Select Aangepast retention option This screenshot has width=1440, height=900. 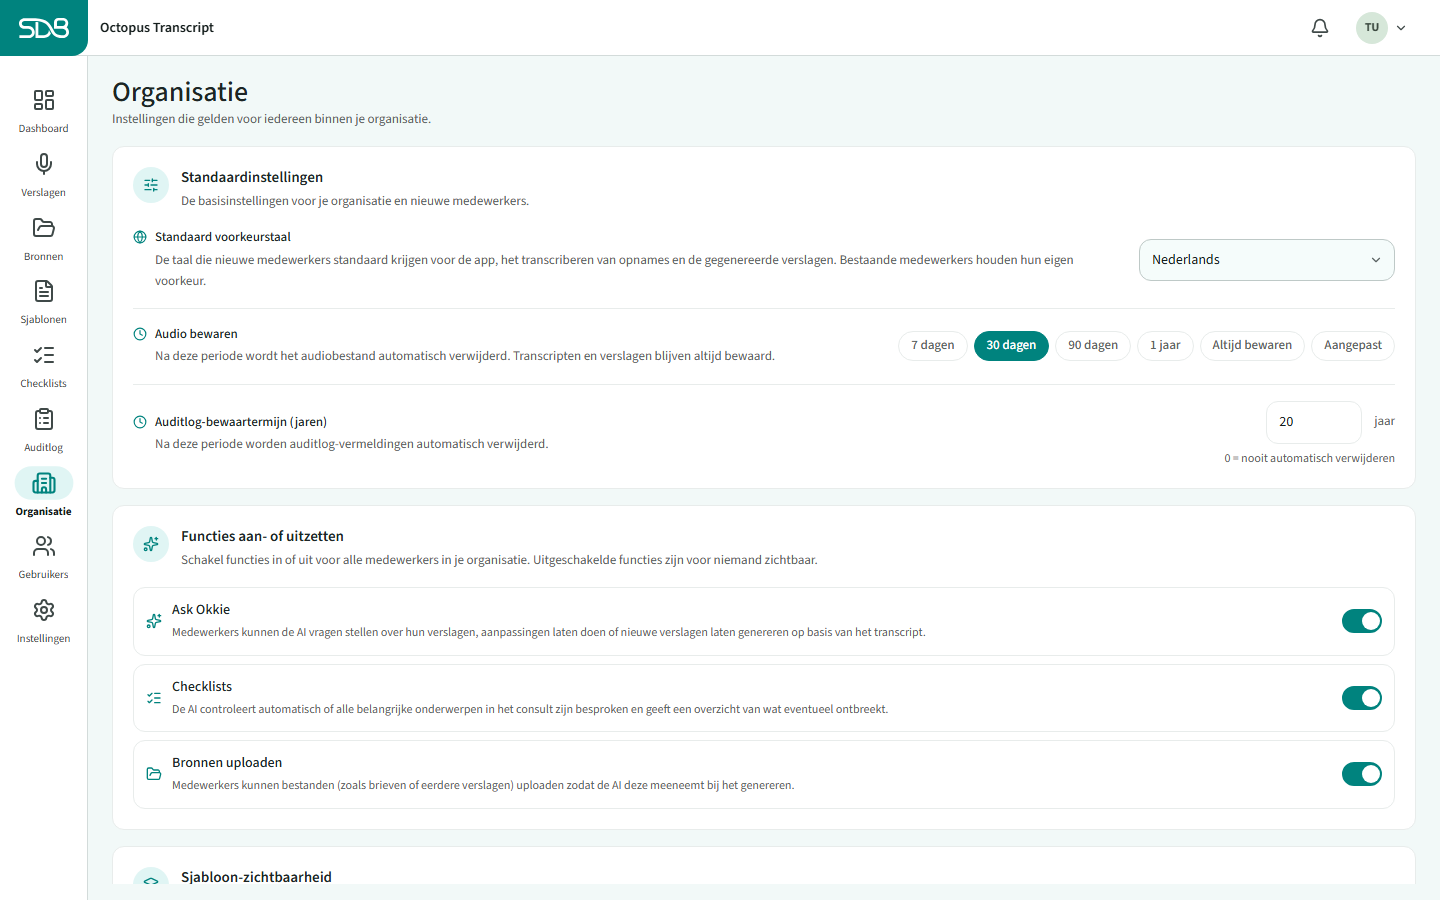(1353, 345)
